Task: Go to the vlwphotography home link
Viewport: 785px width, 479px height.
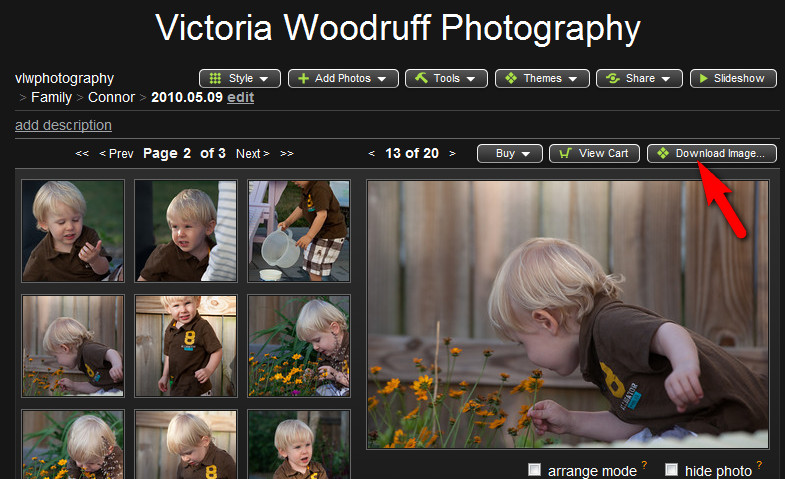Action: tap(65, 79)
